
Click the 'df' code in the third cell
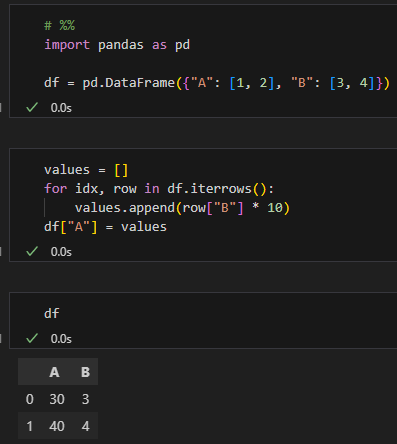(x=52, y=313)
